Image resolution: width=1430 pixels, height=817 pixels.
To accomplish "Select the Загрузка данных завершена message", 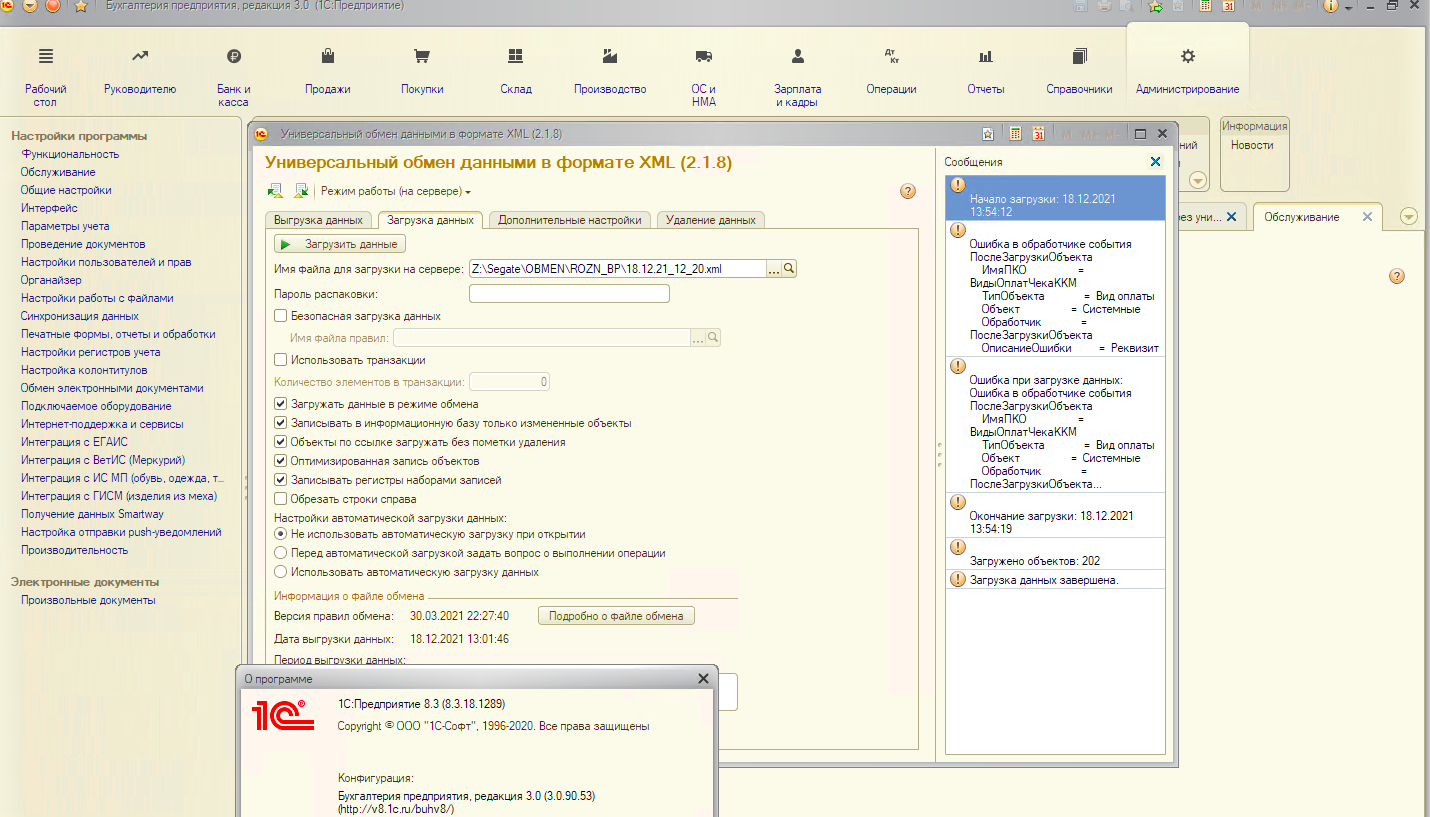I will pyautogui.click(x=1055, y=579).
